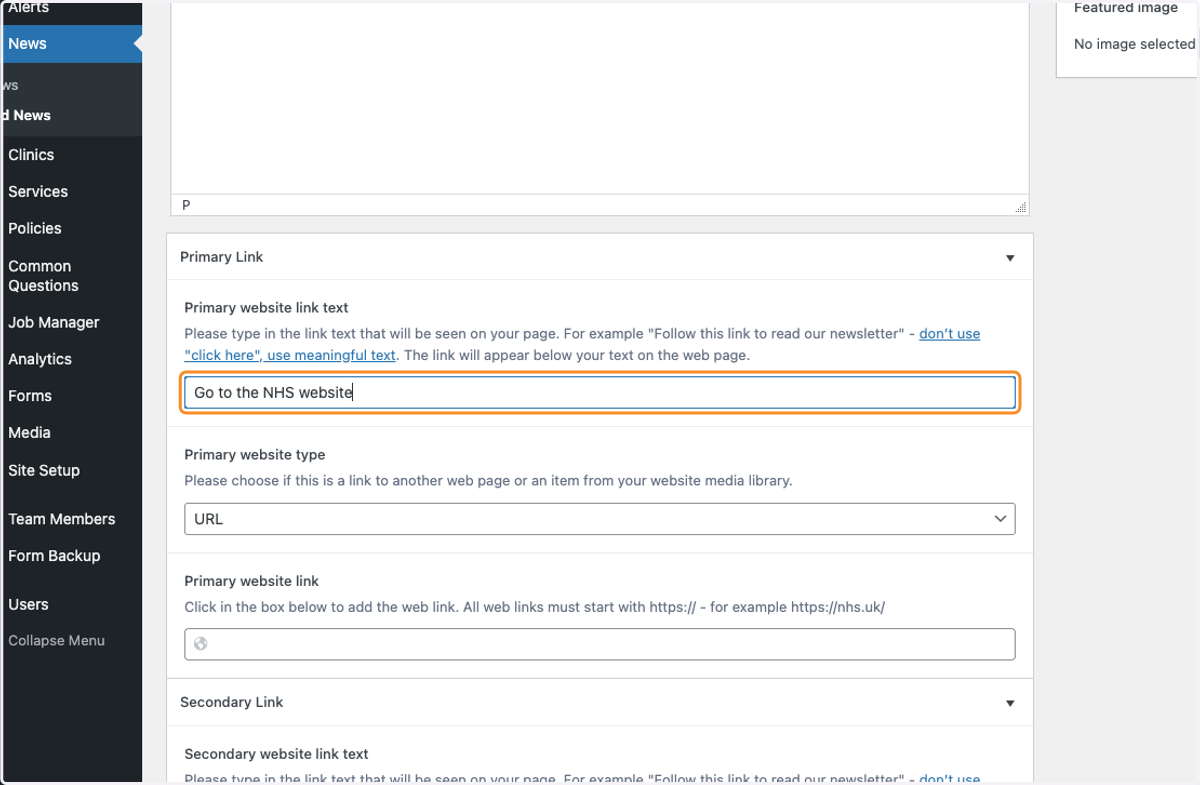Screen dimensions: 1200x785
Task: Open Team Members menu
Action: (x=62, y=519)
